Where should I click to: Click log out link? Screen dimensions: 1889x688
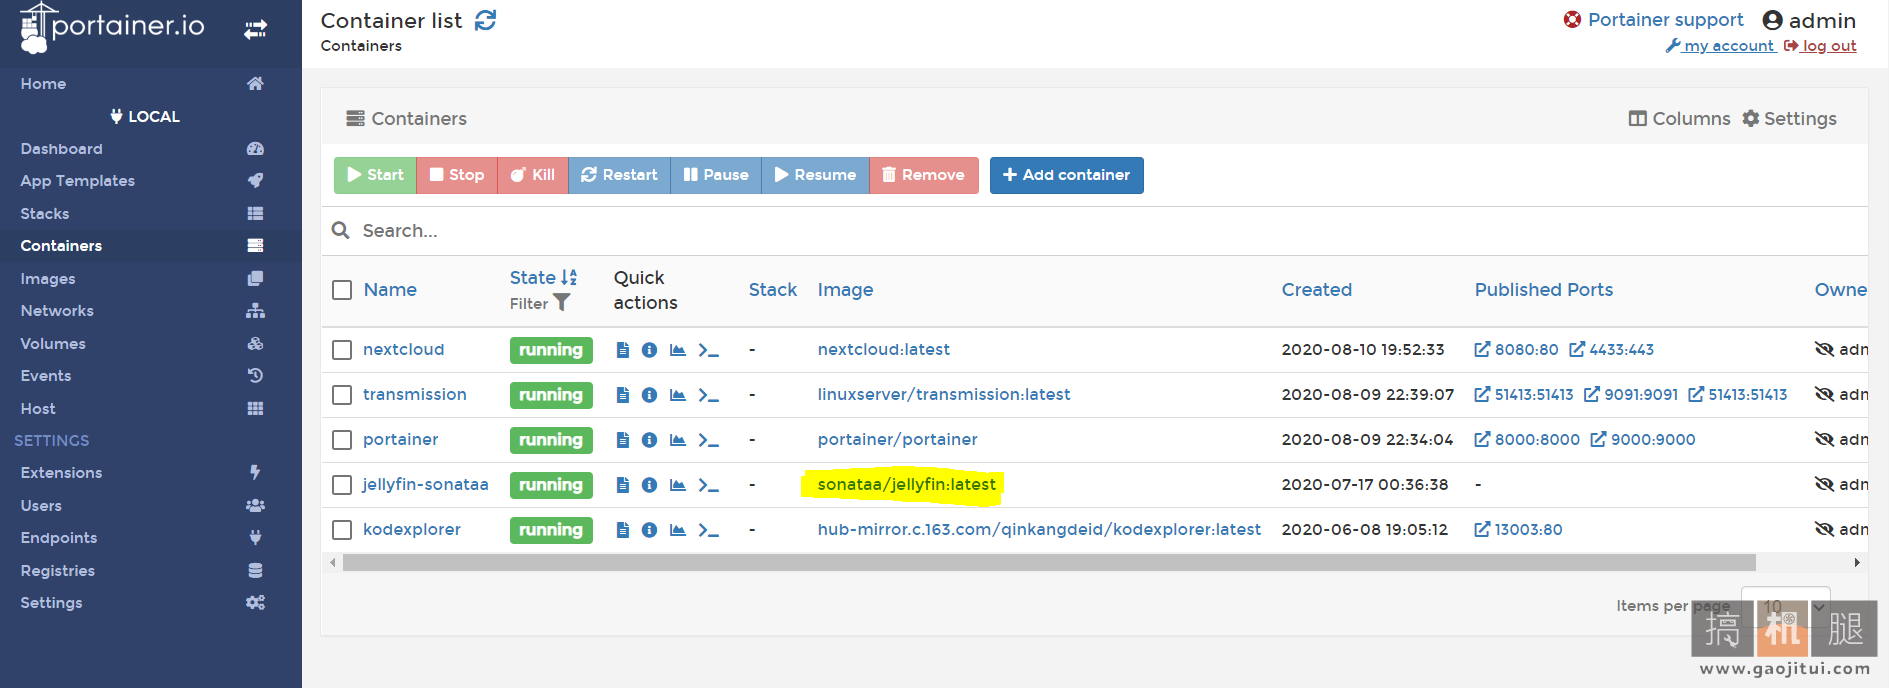1820,46
